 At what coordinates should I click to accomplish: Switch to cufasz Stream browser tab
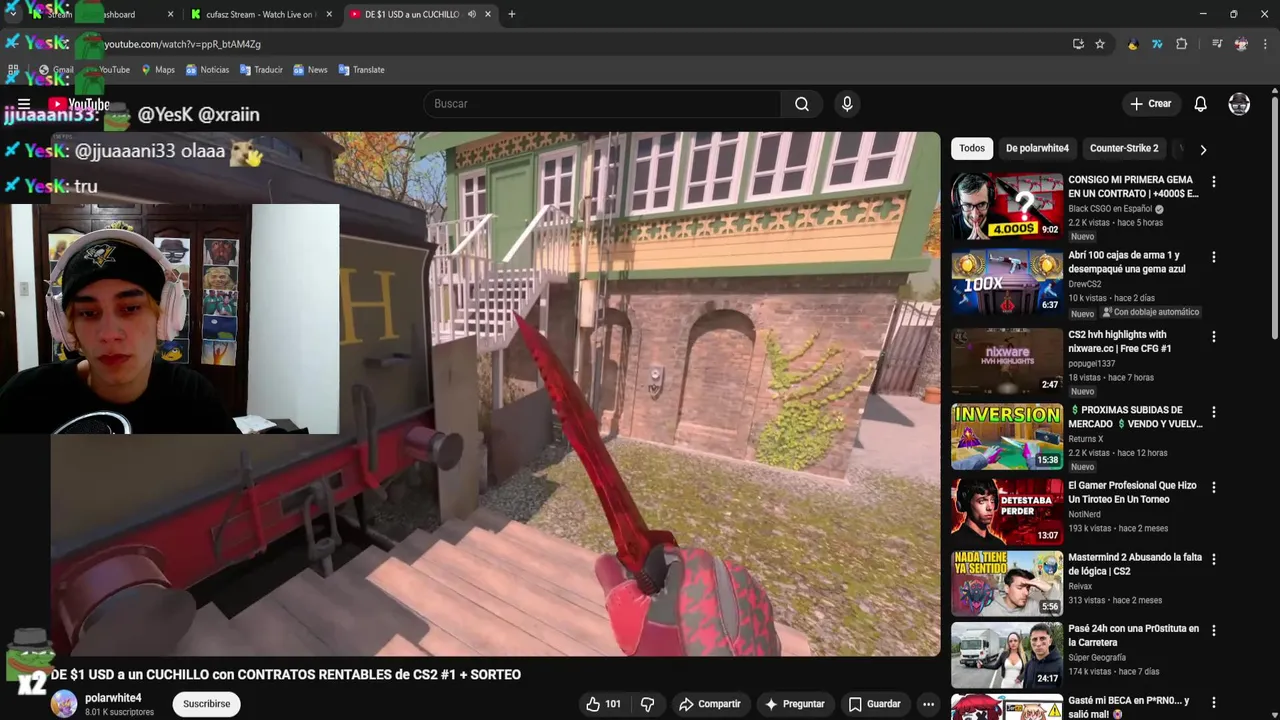258,15
